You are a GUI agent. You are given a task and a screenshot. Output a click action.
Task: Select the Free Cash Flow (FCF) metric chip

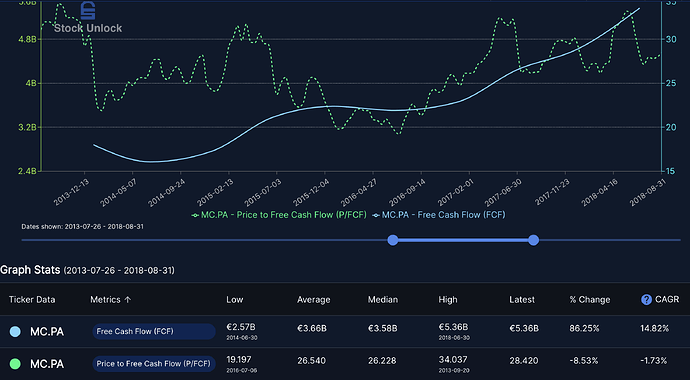pos(154,332)
